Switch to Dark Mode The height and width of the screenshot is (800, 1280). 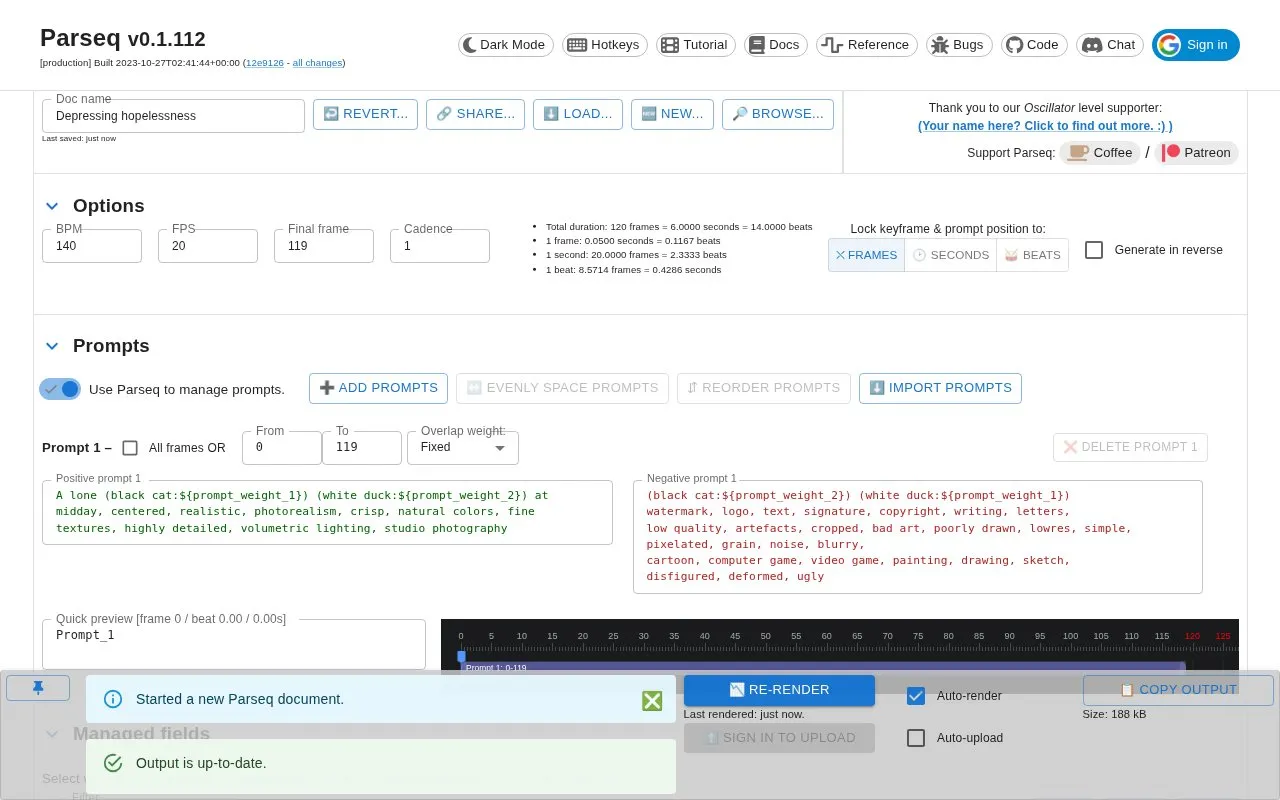tap(506, 45)
